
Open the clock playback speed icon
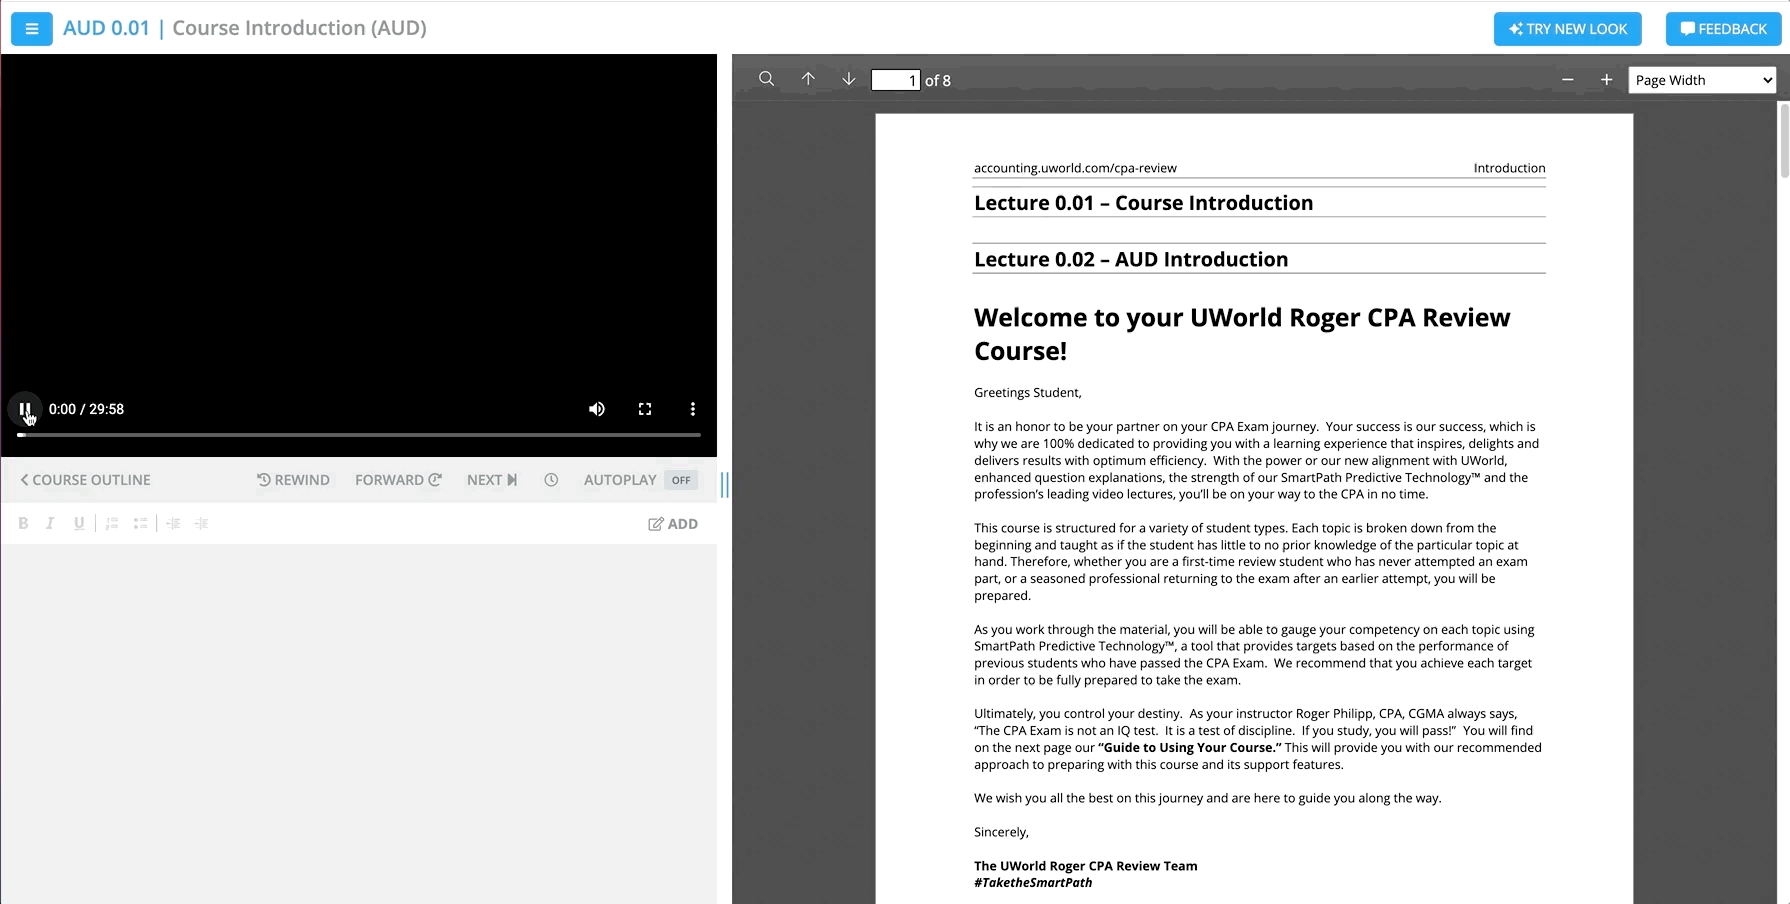coord(551,480)
